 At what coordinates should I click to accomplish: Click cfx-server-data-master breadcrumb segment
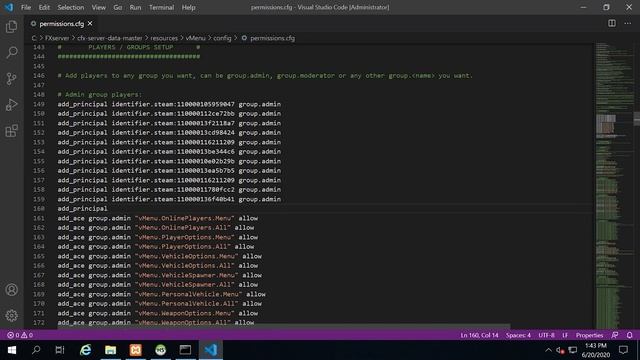110,38
